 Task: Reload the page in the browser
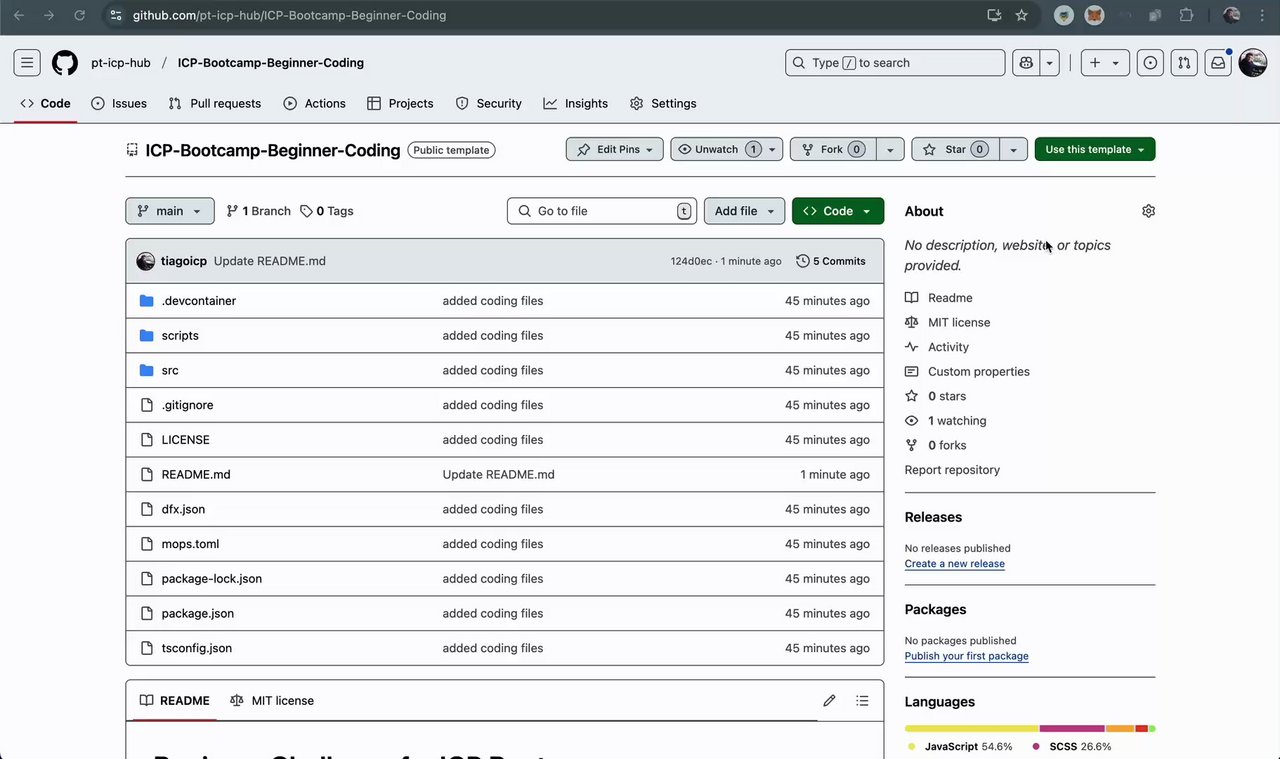[x=80, y=16]
